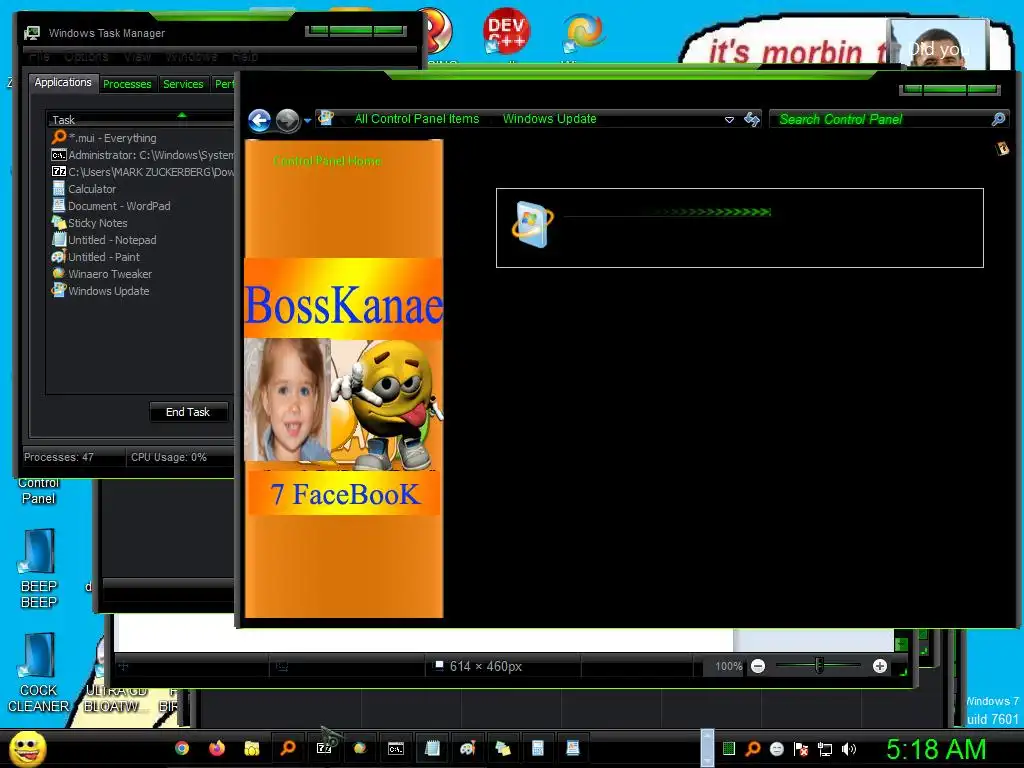The height and width of the screenshot is (768, 1024).
Task: Go back in the Windows Update window
Action: pos(259,120)
